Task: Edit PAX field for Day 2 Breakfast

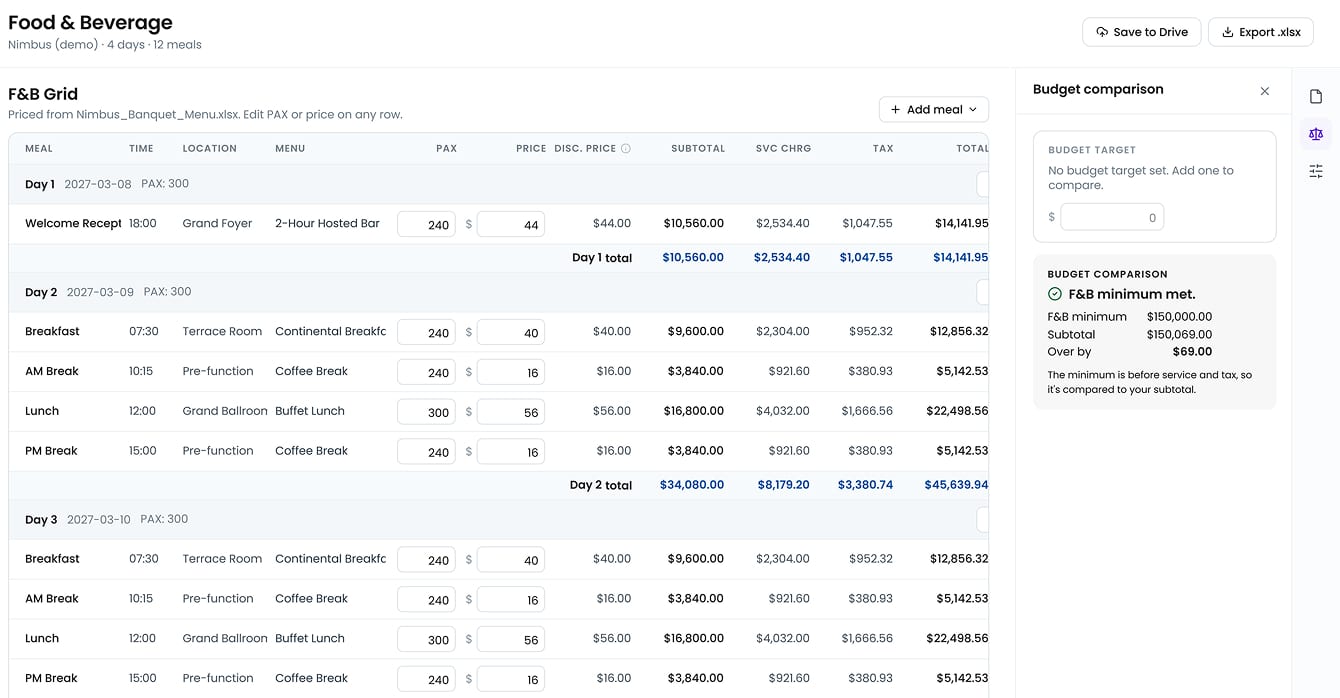Action: [426, 332]
